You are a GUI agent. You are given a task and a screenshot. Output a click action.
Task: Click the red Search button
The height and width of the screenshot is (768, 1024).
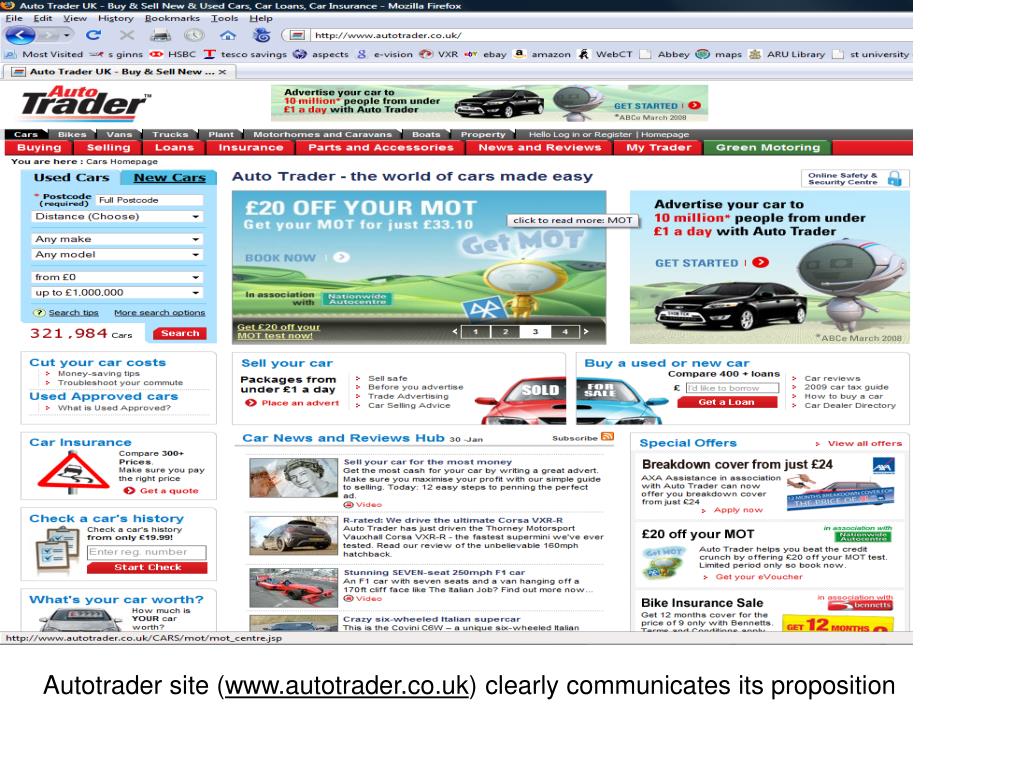(180, 333)
